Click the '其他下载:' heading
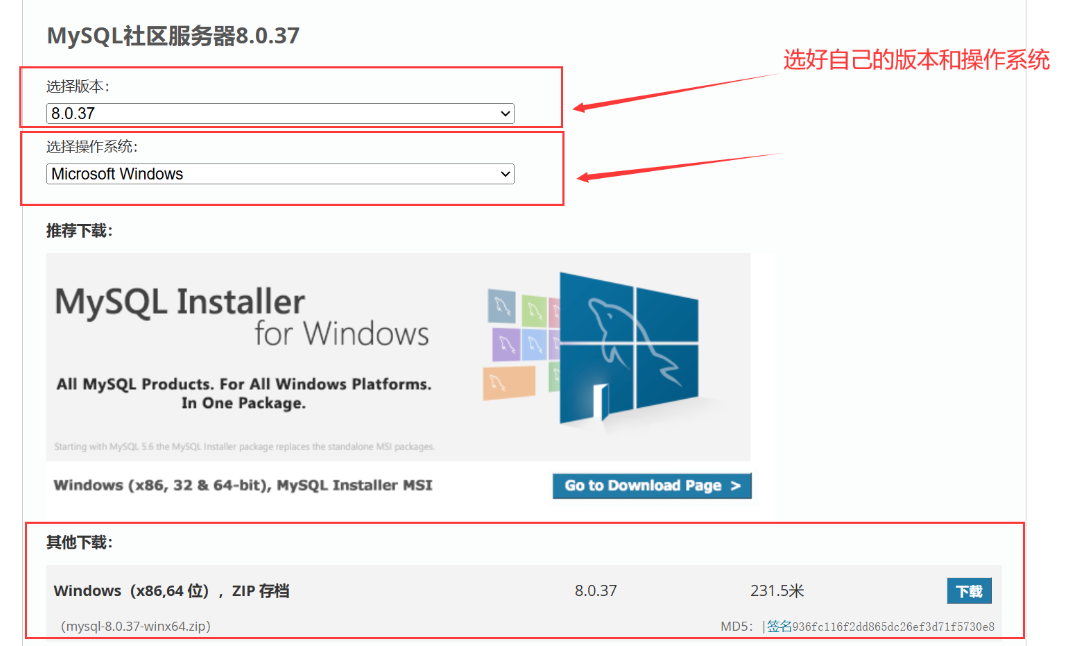This screenshot has width=1078, height=646. (x=79, y=543)
